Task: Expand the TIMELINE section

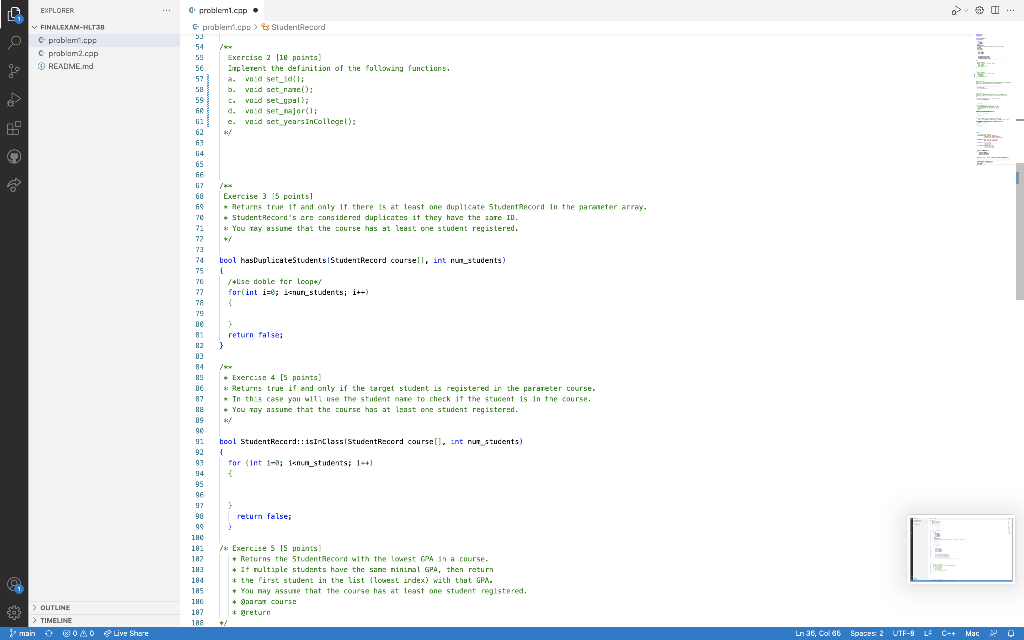Action: click(55, 620)
